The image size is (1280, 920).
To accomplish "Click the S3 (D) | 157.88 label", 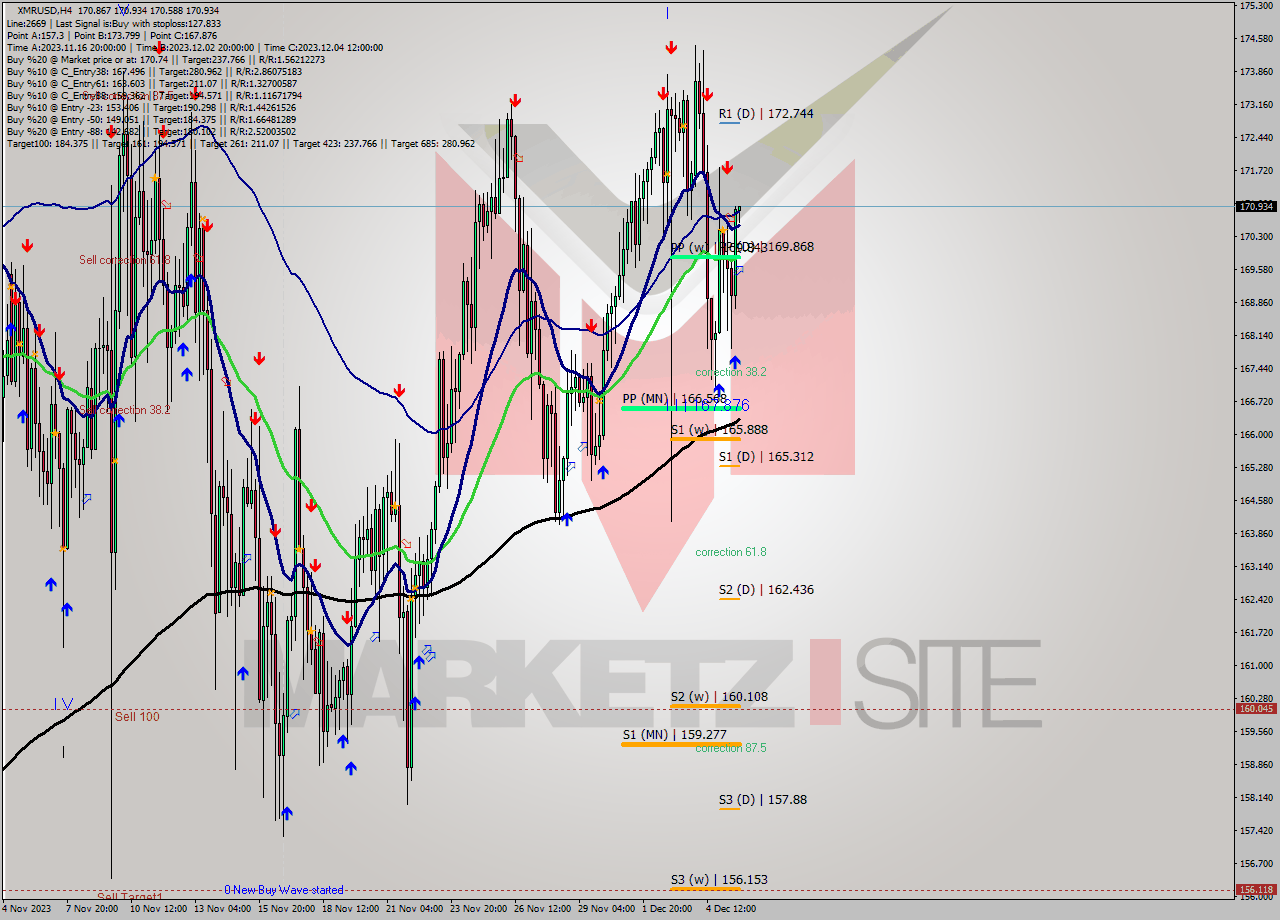I will pyautogui.click(x=762, y=800).
